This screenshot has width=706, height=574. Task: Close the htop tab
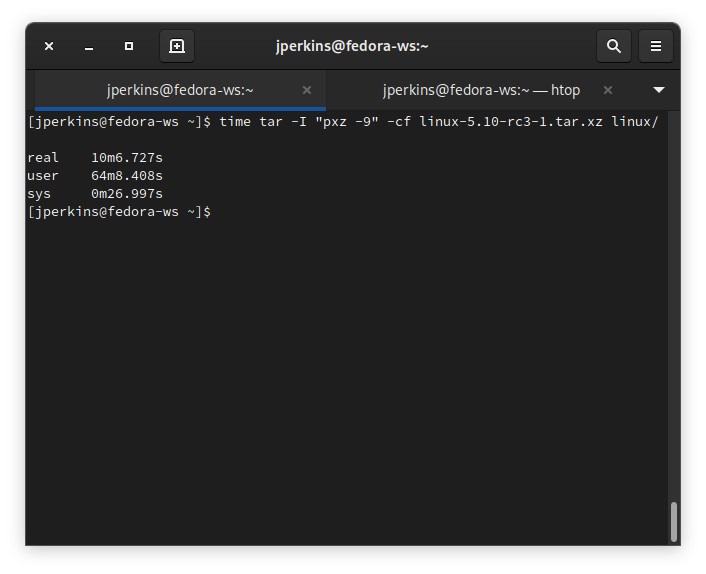[607, 90]
